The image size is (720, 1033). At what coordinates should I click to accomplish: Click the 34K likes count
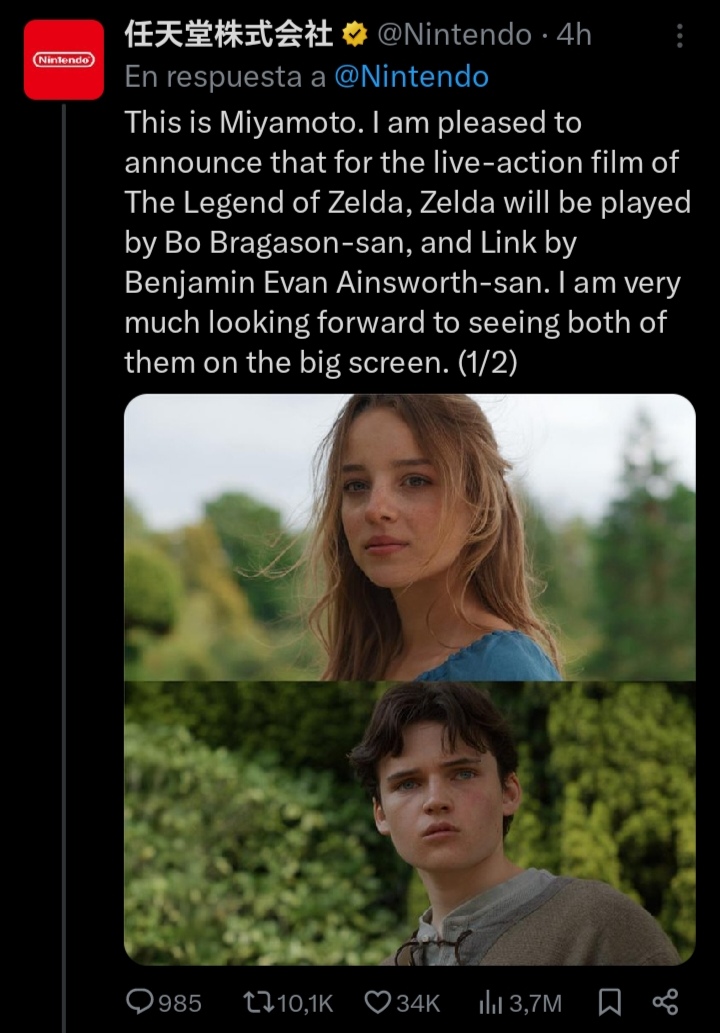coord(418,1003)
